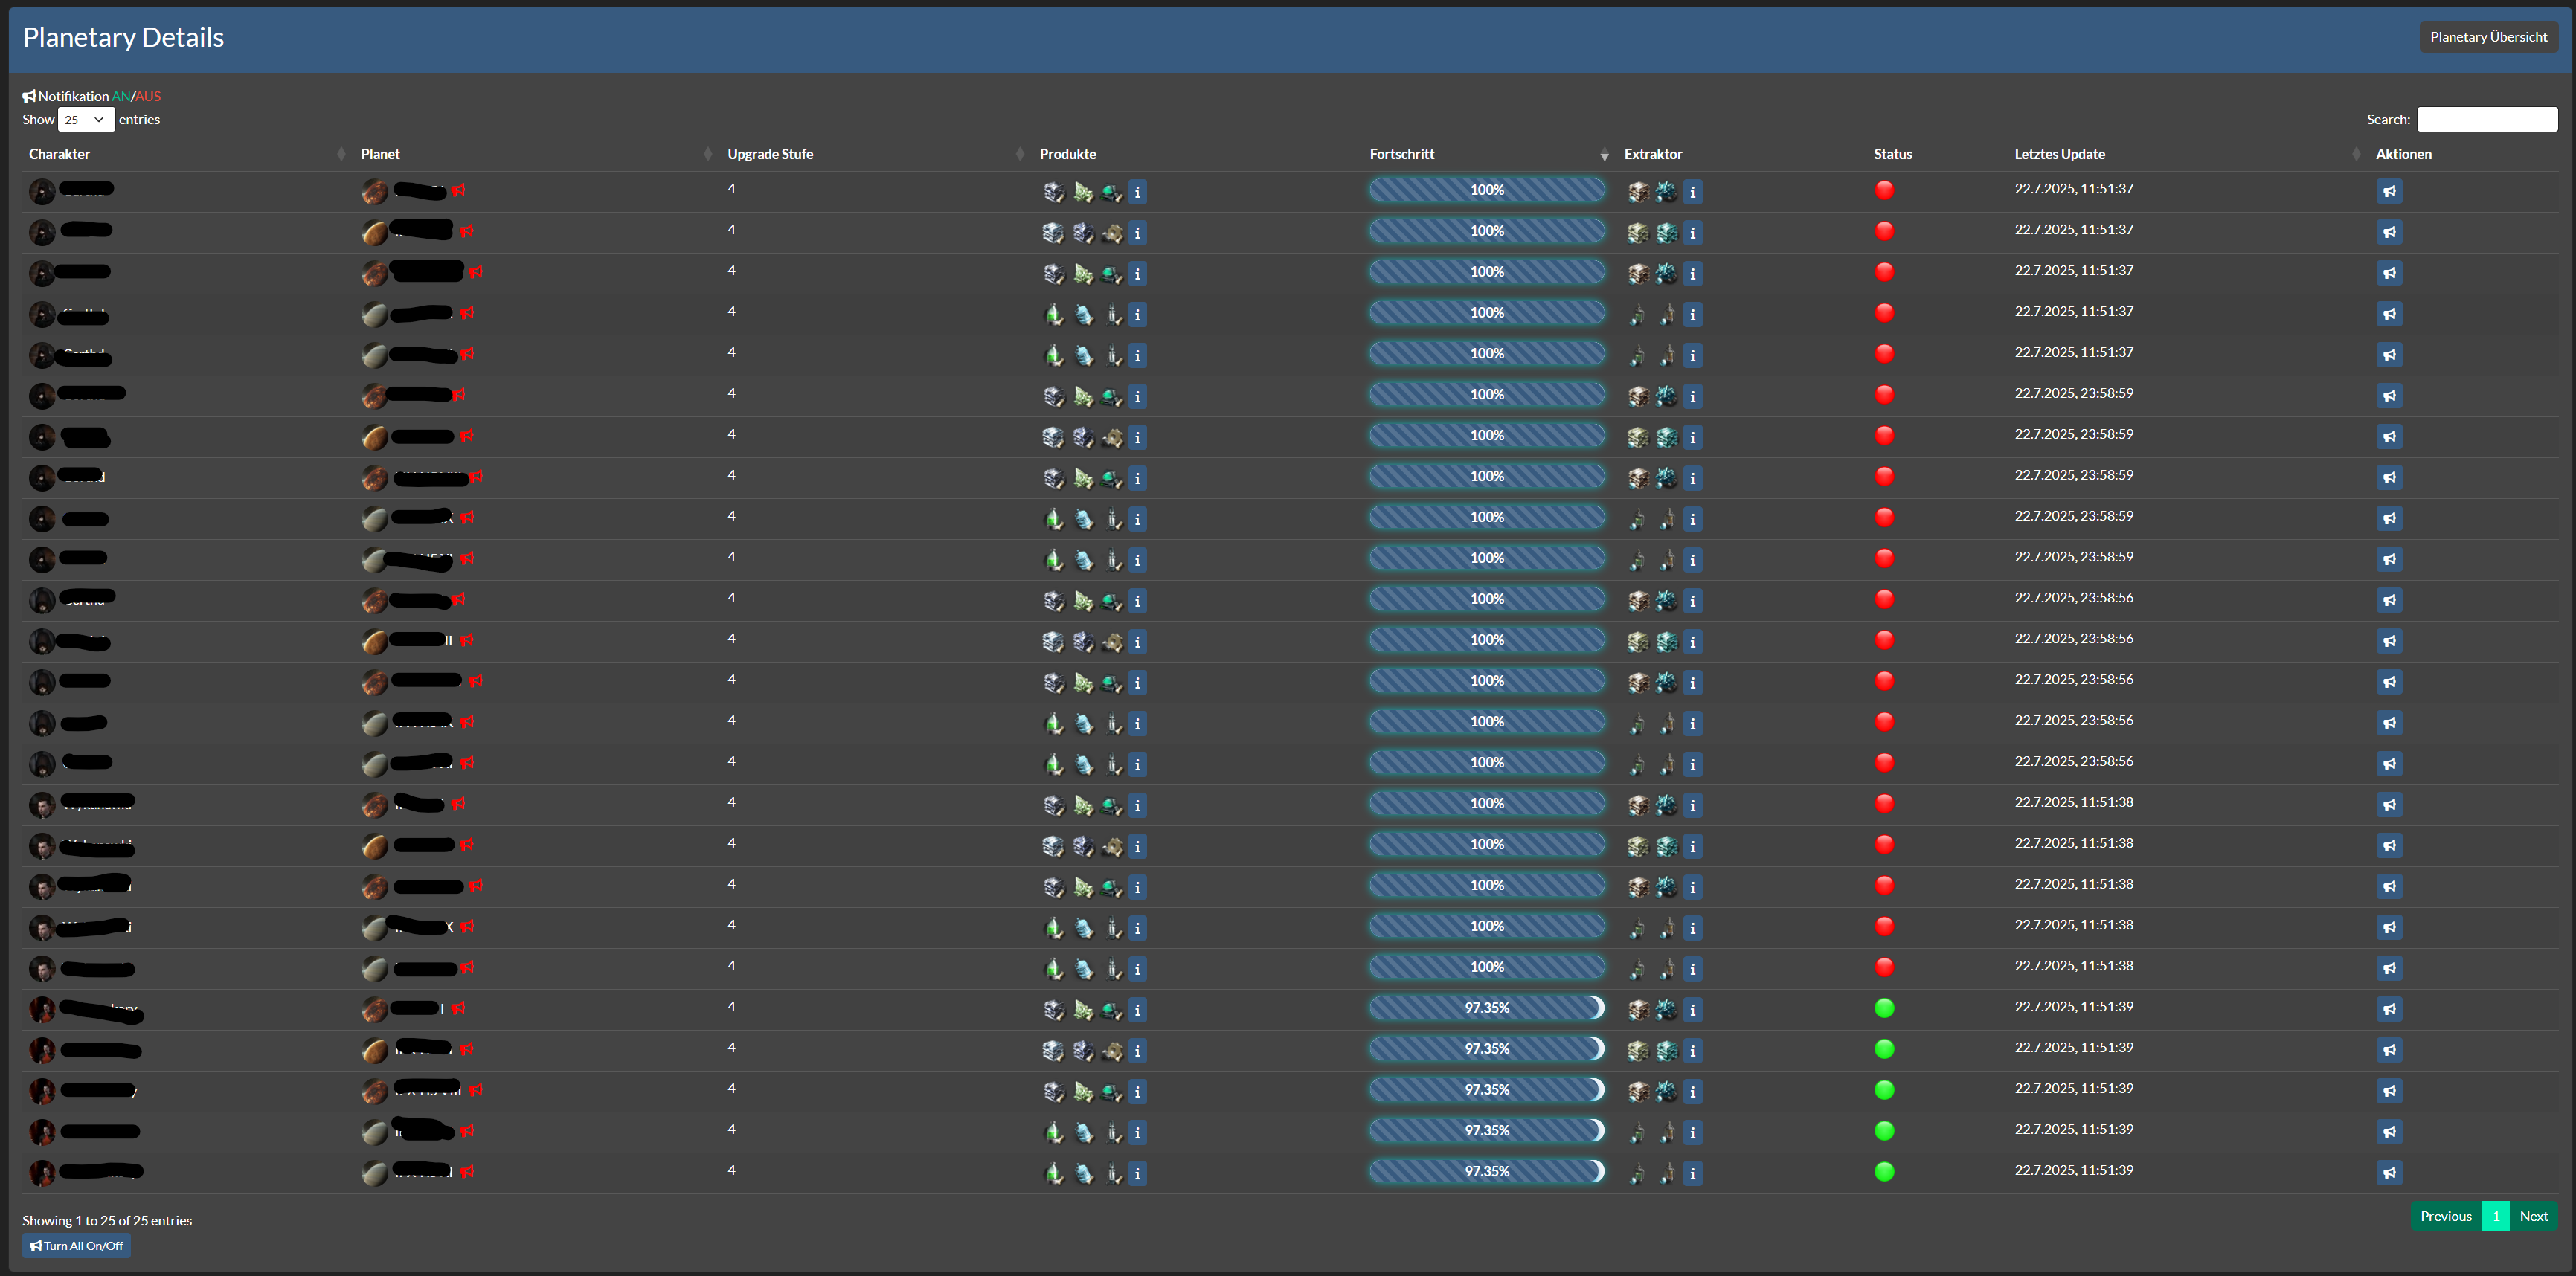This screenshot has width=2576, height=1276.
Task: Sort by the Charakter column header
Action: [x=60, y=154]
